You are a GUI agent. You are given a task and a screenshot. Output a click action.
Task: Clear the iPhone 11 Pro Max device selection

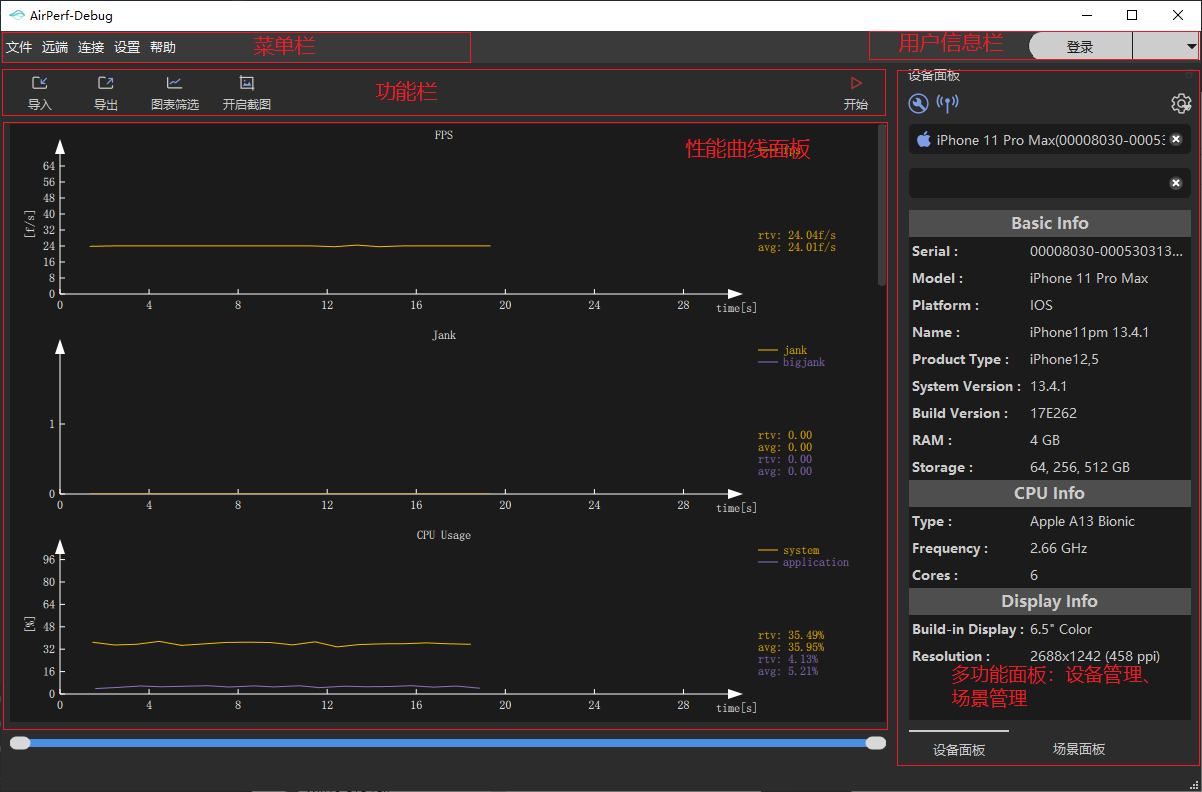1176,140
